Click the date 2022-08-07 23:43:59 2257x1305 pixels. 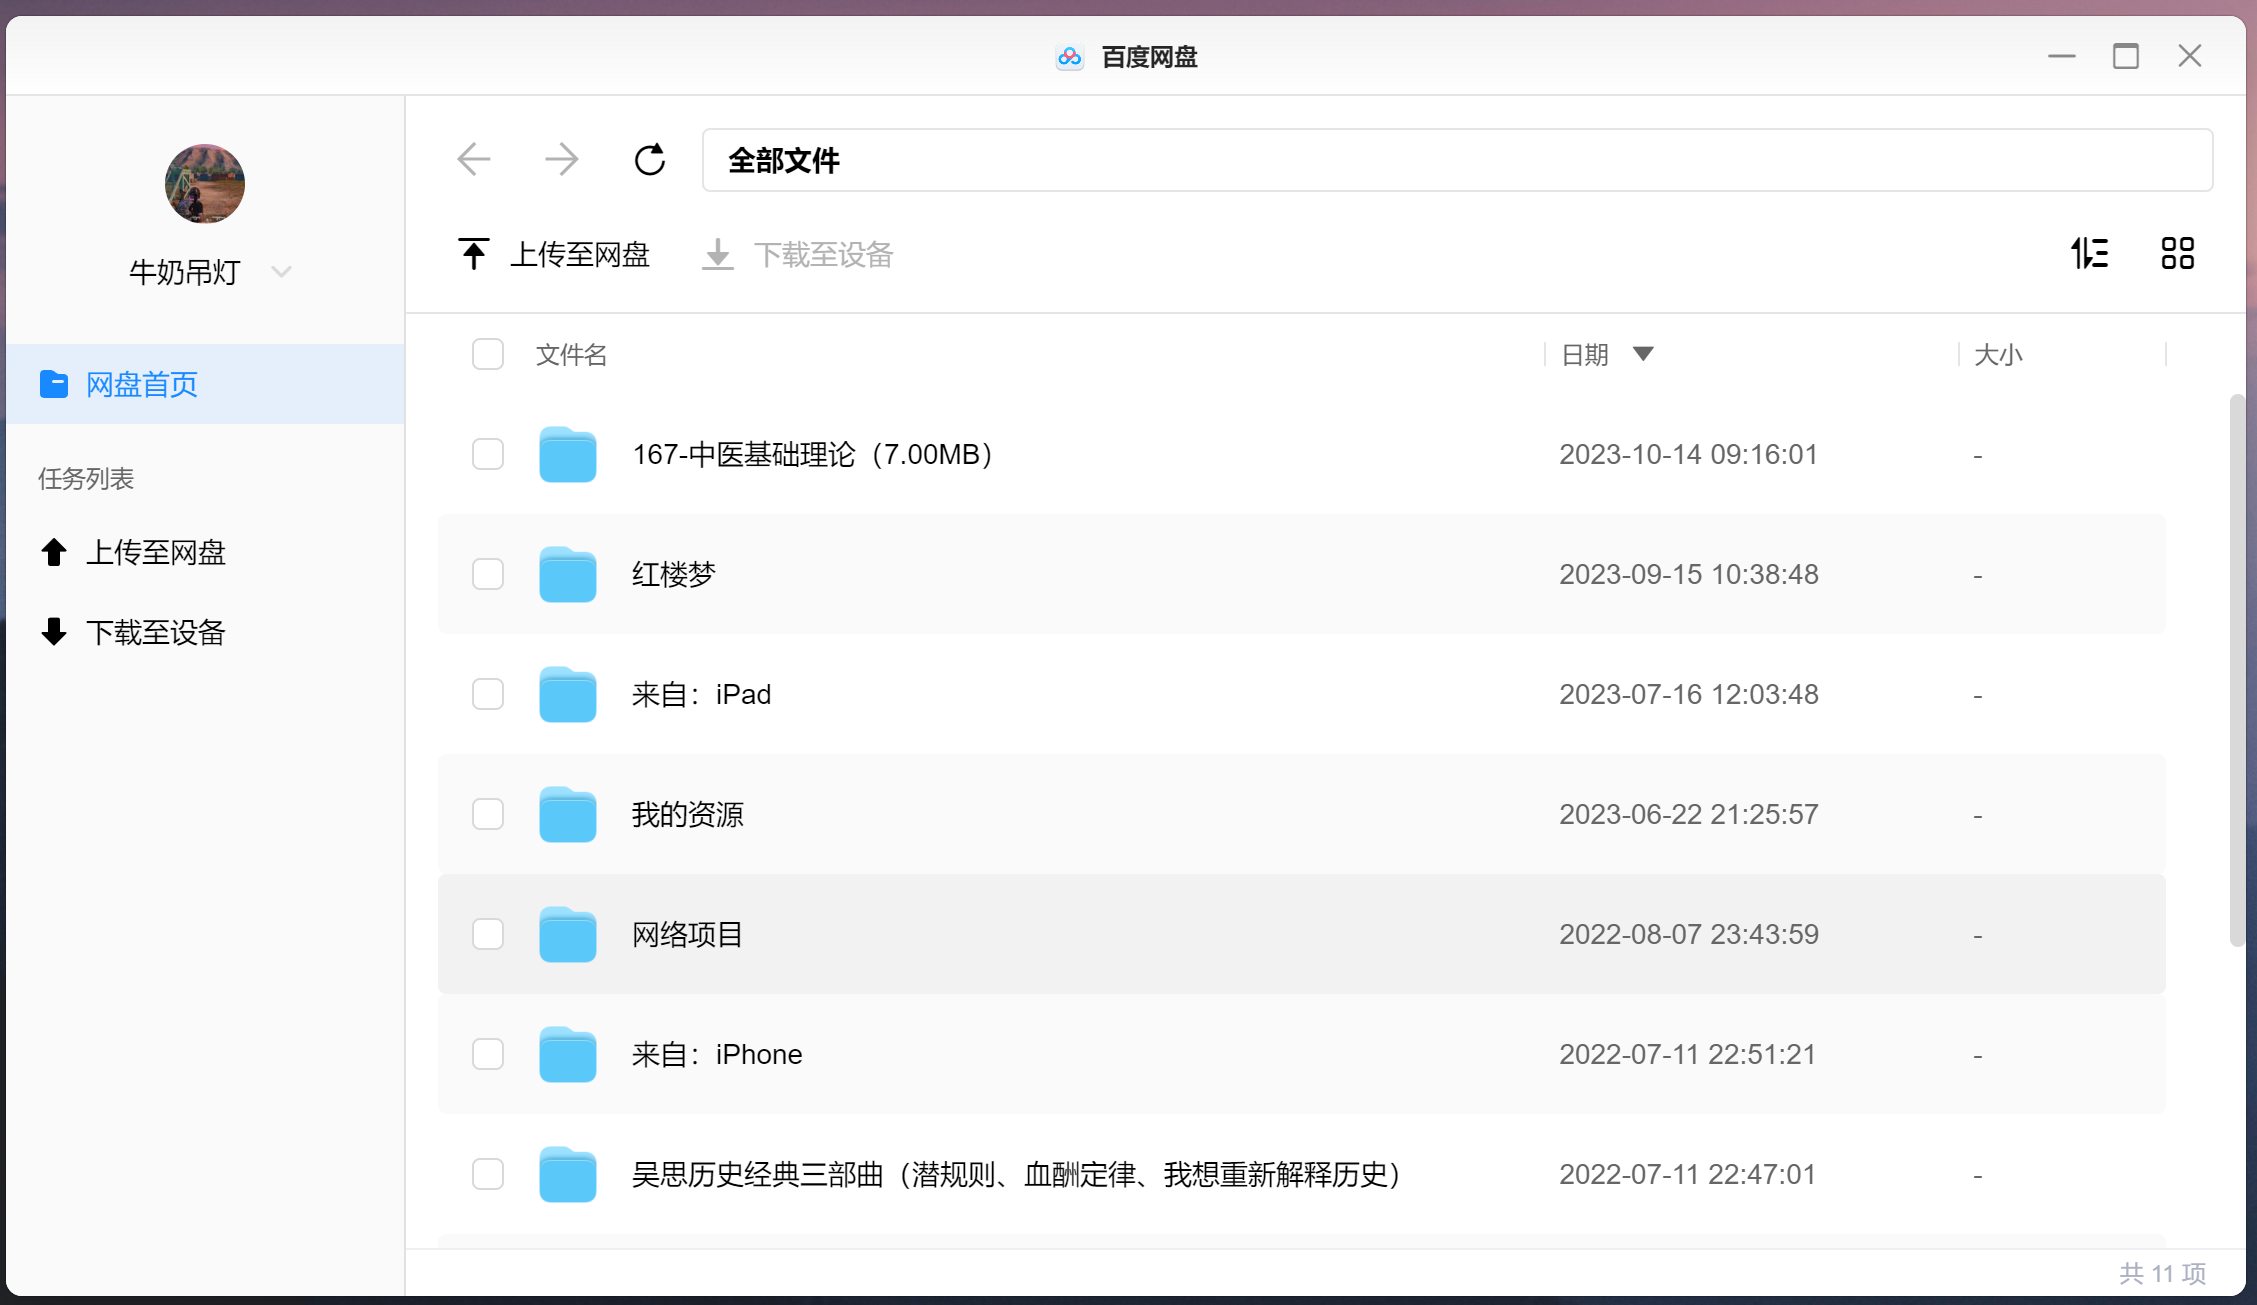pyautogui.click(x=1689, y=934)
